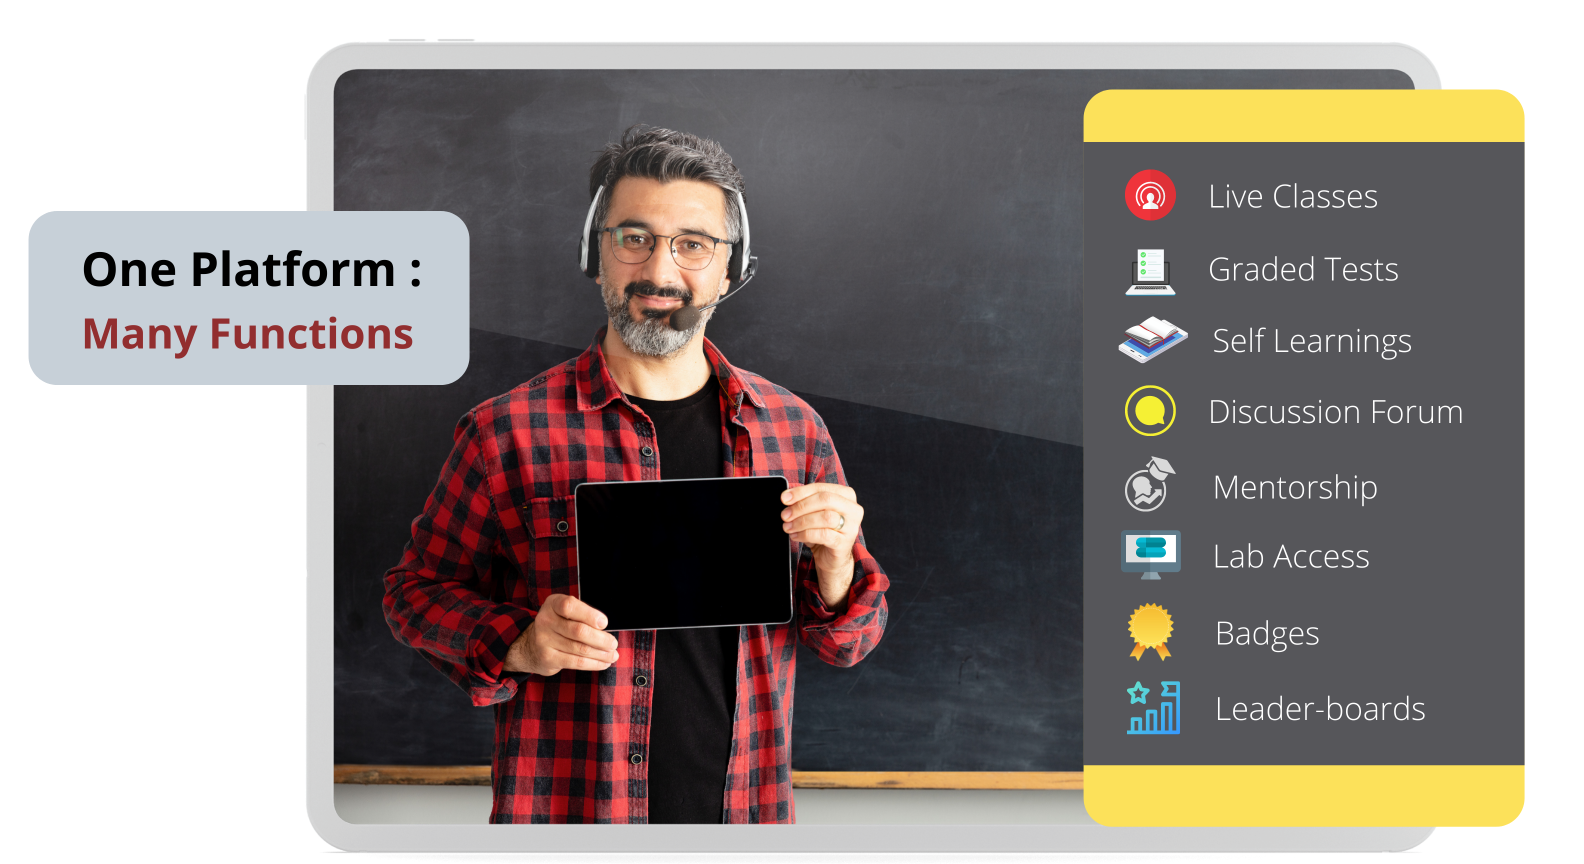Click the Graded Tests laptop checklist icon
This screenshot has width=1584, height=864.
[x=1150, y=271]
